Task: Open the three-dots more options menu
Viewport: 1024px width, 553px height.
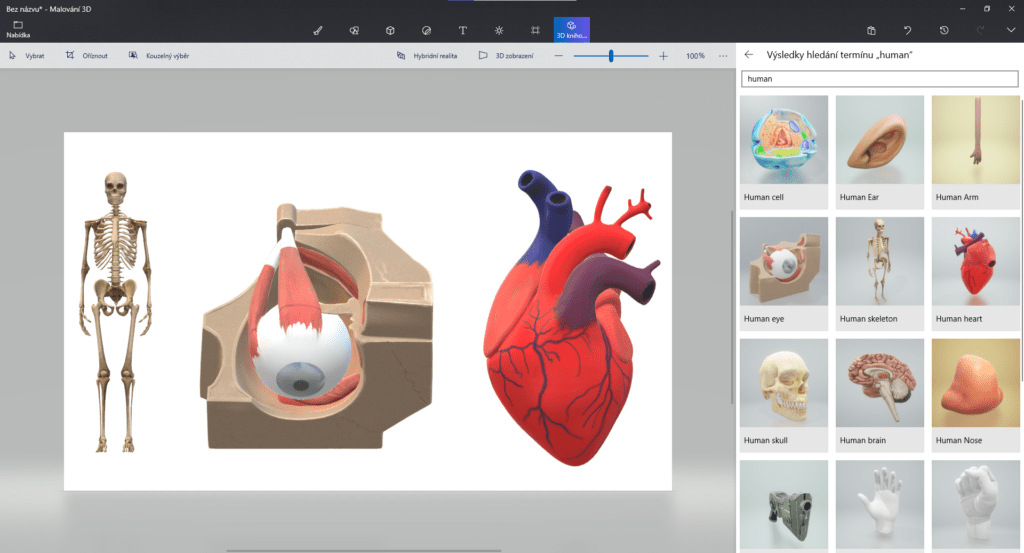Action: (x=723, y=56)
